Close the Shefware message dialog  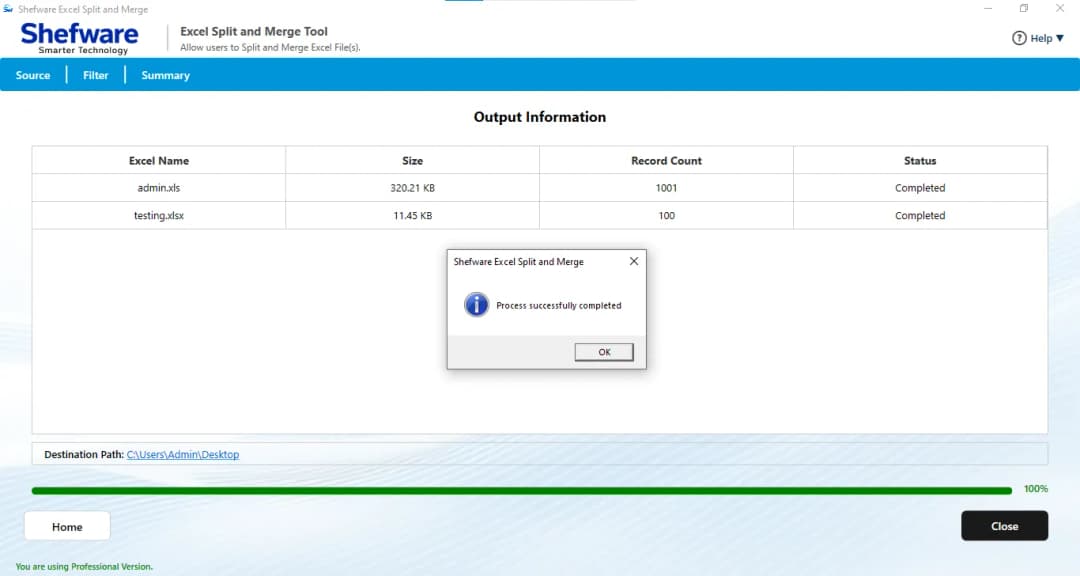pyautogui.click(x=634, y=261)
